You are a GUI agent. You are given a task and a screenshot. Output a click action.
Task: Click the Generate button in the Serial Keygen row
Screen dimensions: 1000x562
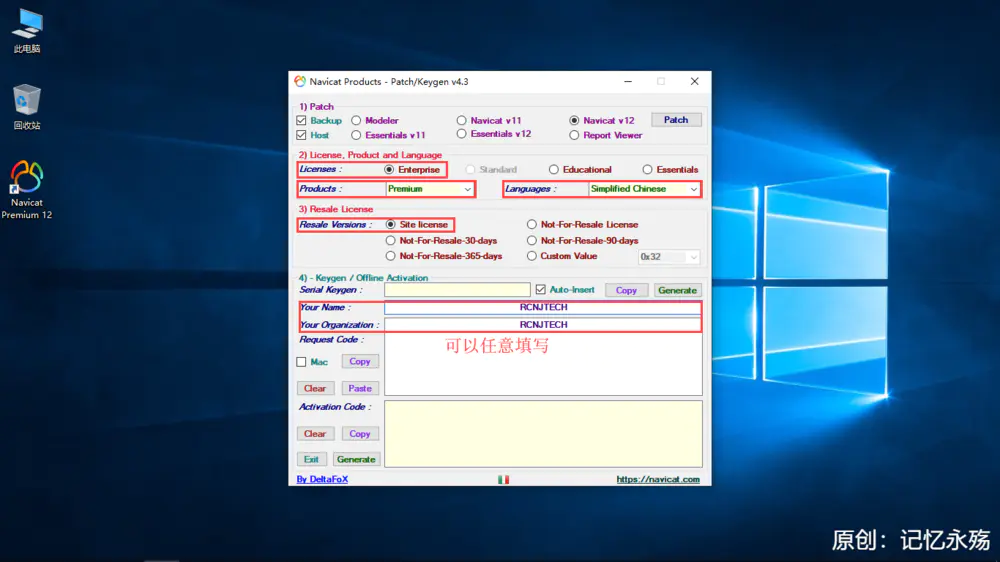point(677,290)
